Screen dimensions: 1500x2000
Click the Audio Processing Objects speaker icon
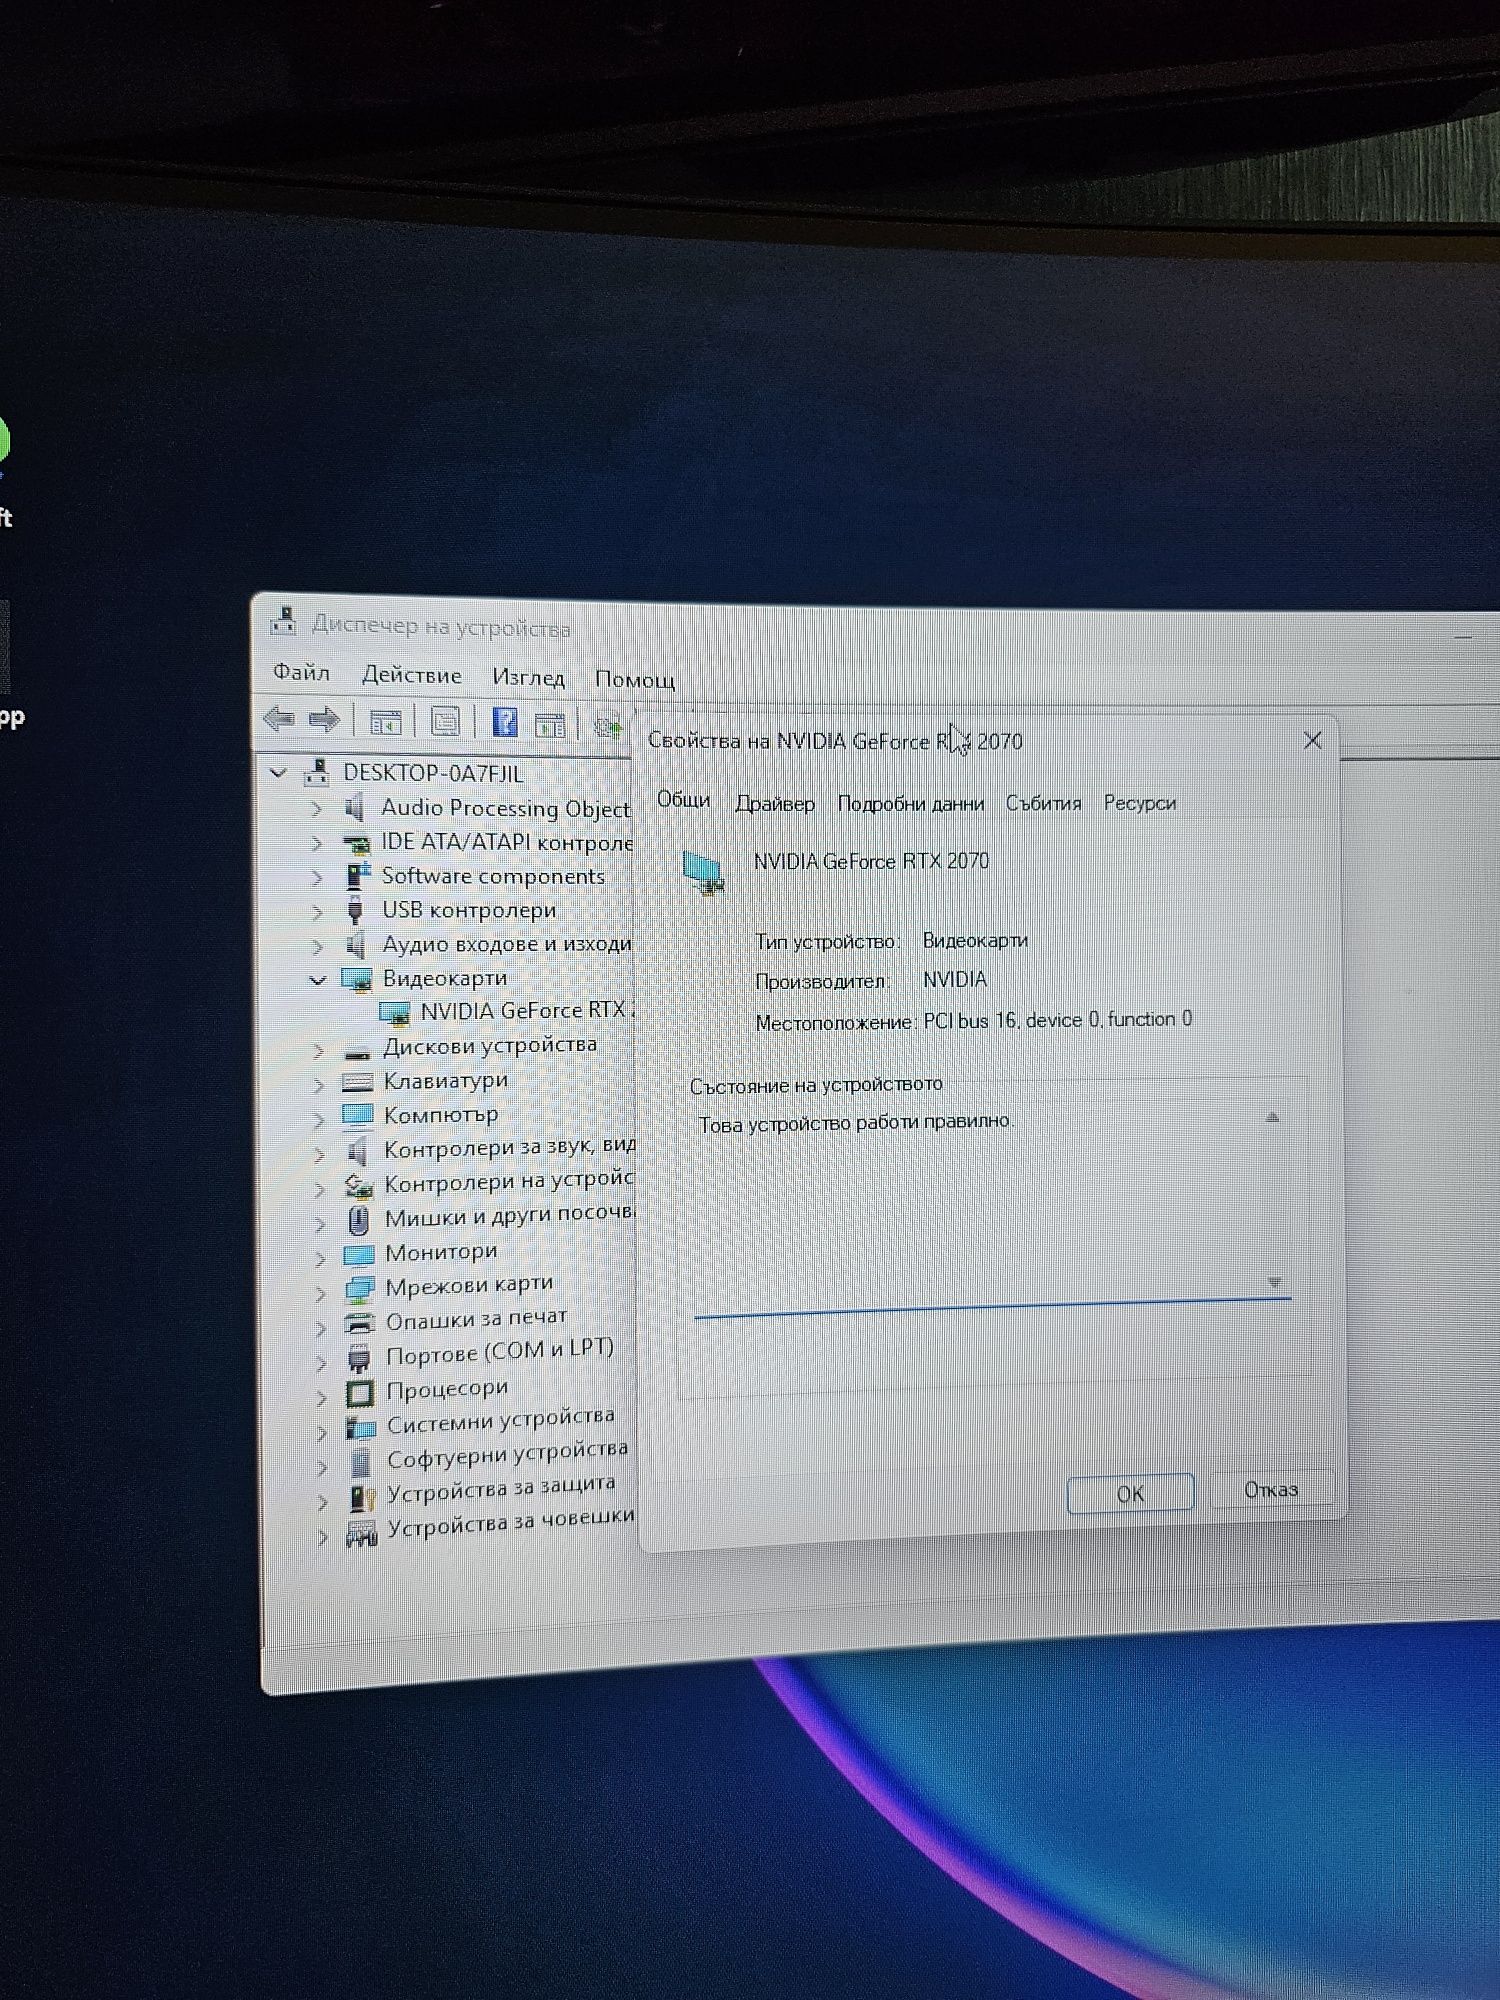[355, 807]
